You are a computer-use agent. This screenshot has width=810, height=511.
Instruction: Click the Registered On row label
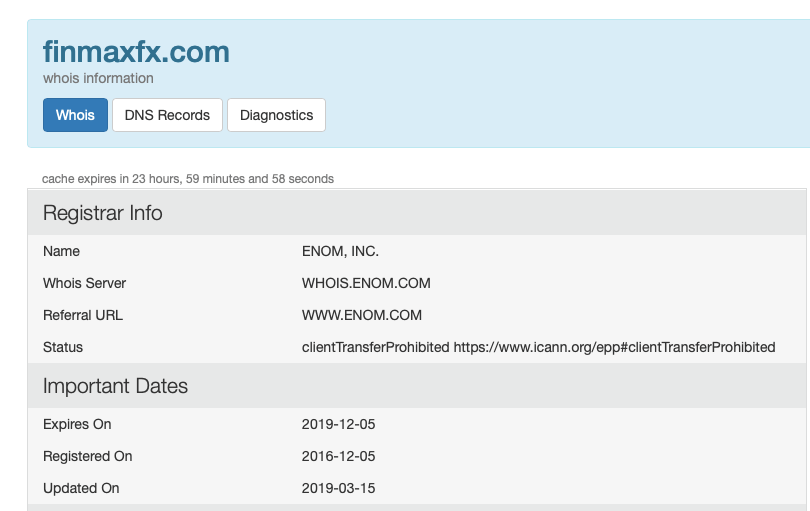(x=88, y=456)
